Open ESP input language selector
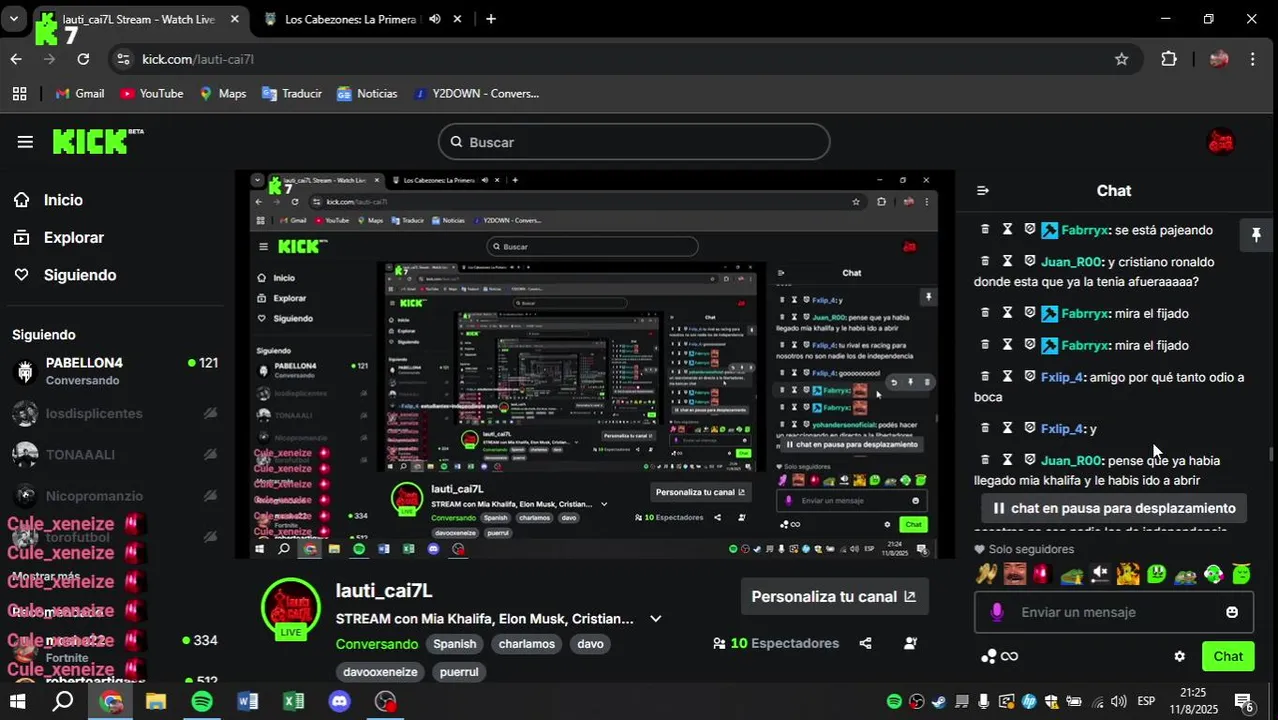 point(1146,701)
